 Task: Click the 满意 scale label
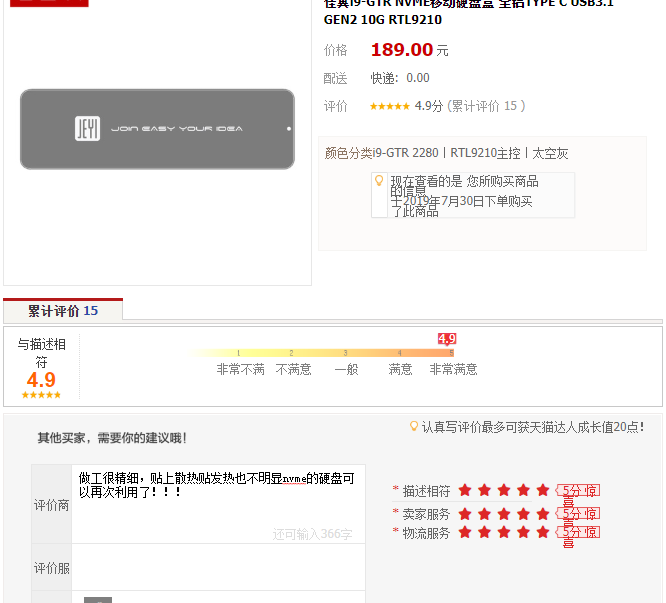(400, 369)
